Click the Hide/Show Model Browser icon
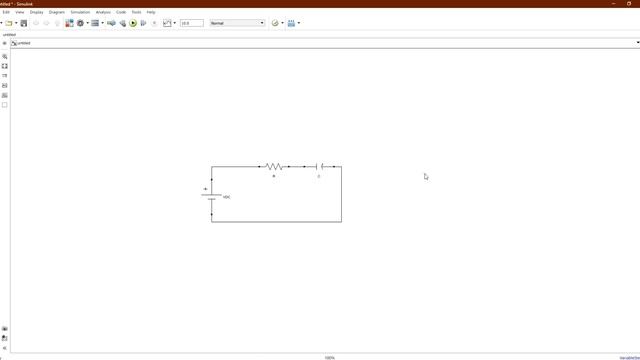640x360 pixels. (4, 43)
